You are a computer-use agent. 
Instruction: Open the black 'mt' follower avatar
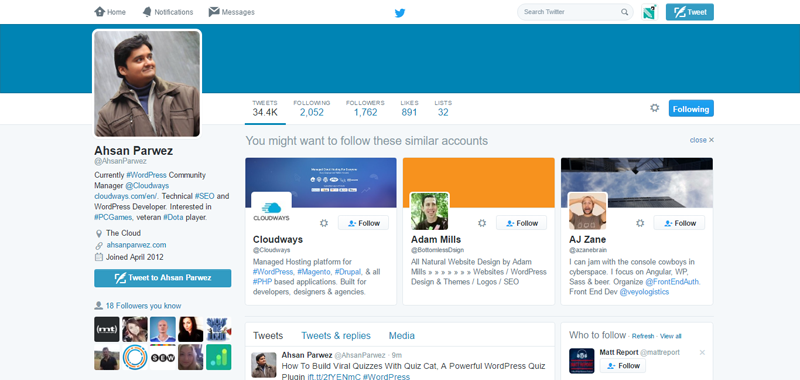107,330
